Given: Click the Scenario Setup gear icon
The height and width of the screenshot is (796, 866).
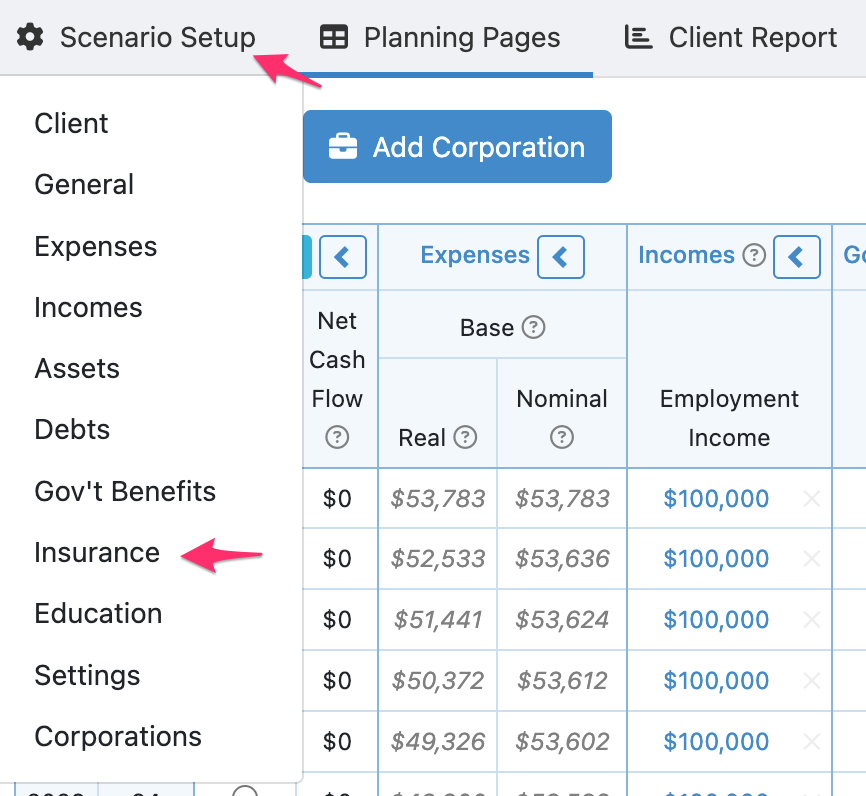Looking at the screenshot, I should coord(29,36).
